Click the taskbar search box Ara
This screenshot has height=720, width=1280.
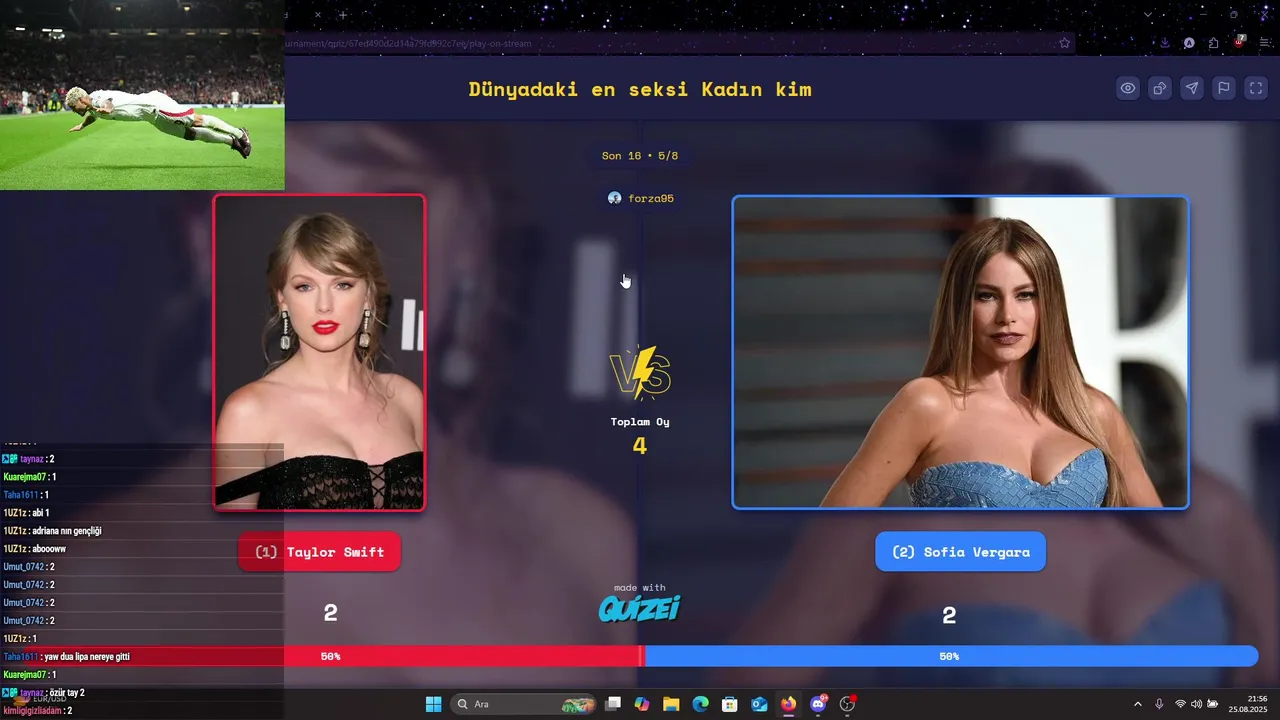[x=524, y=704]
